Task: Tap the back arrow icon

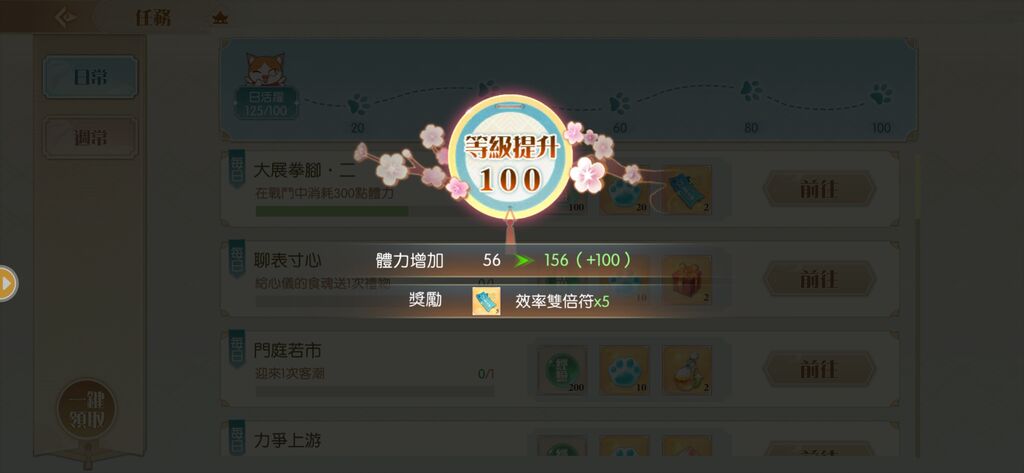Action: (65, 17)
